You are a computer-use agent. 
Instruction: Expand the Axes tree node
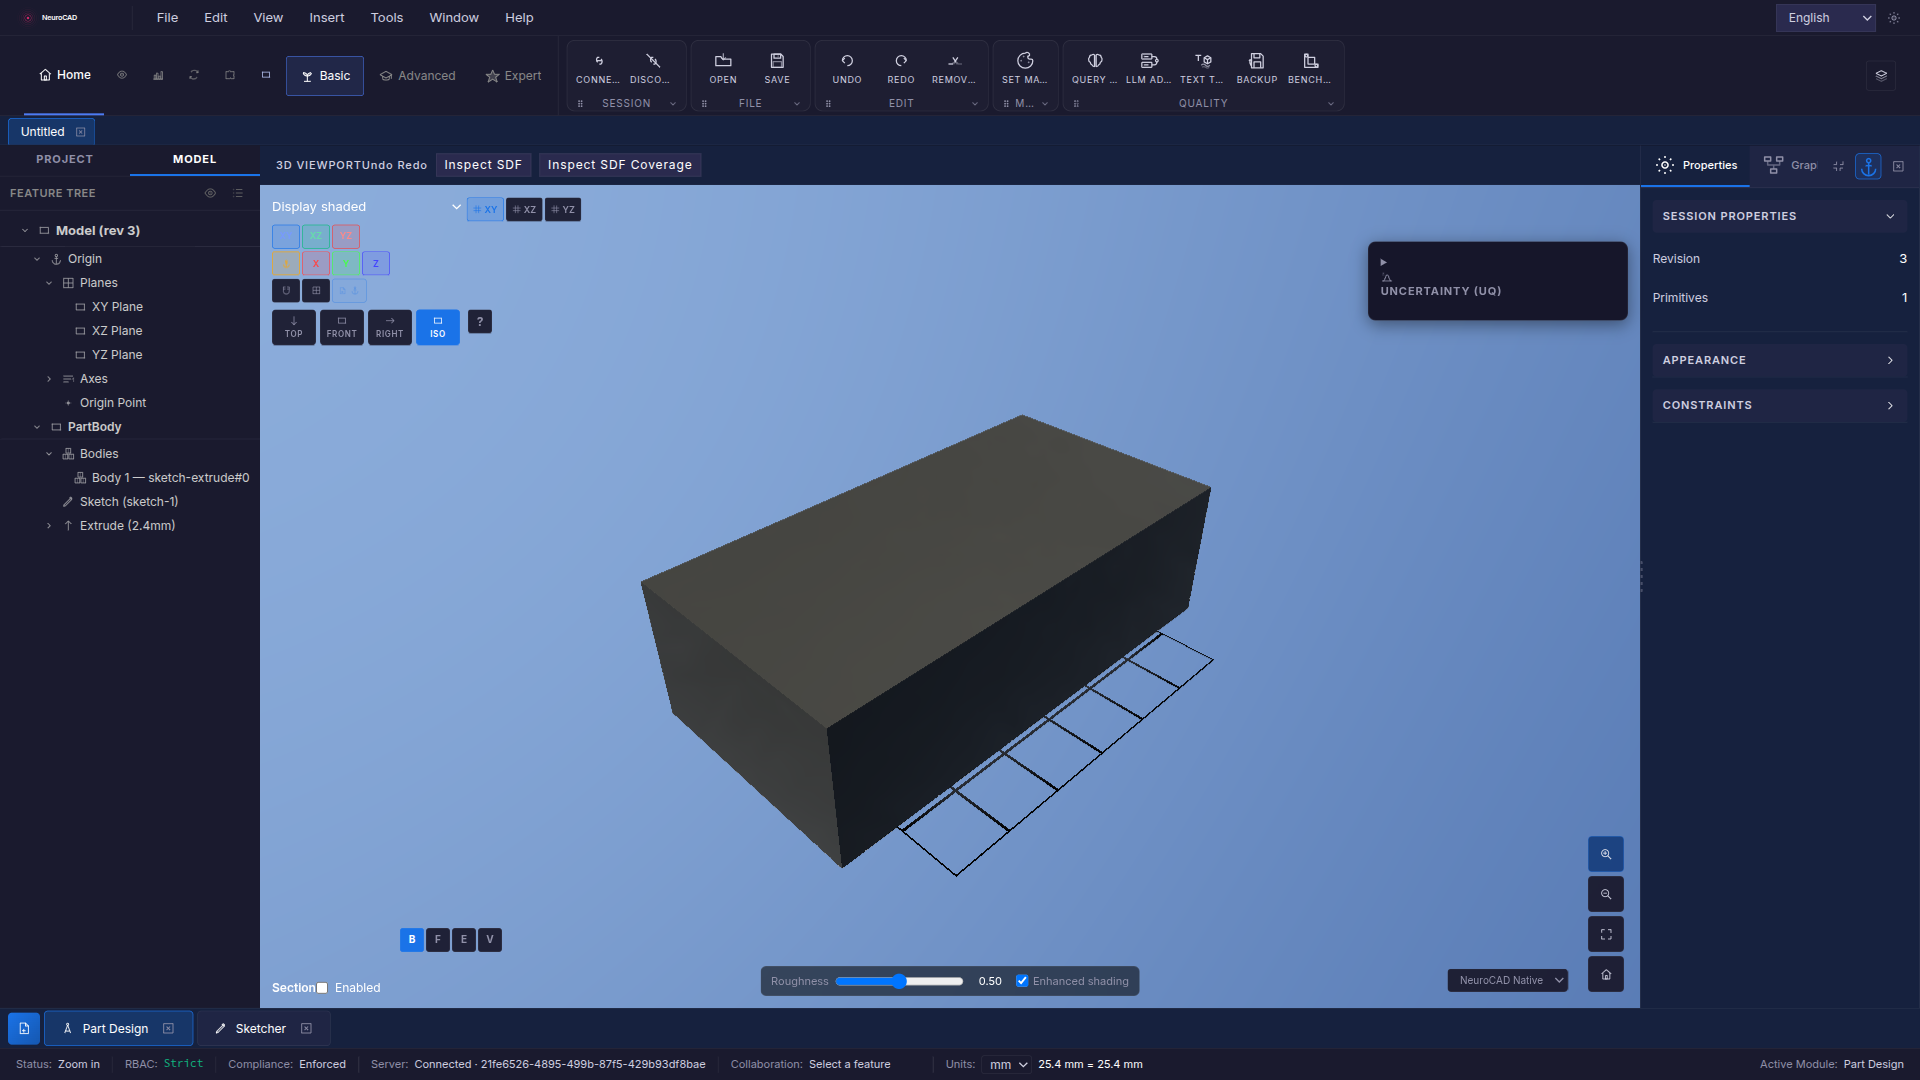(49, 379)
